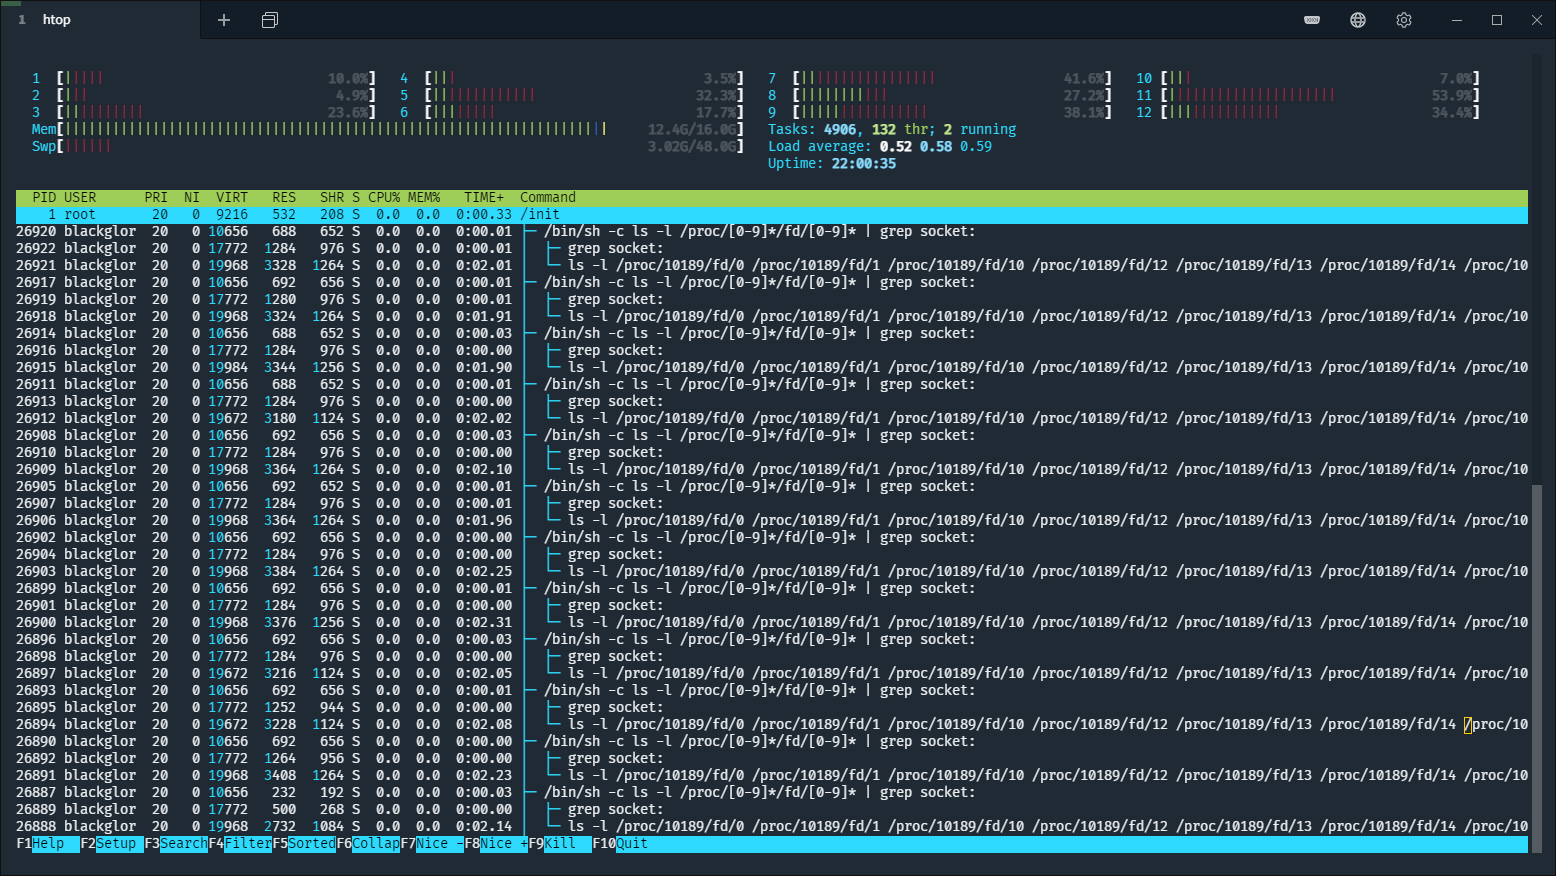Image resolution: width=1556 pixels, height=876 pixels.
Task: Click the globe icon in the title bar
Action: [1358, 20]
